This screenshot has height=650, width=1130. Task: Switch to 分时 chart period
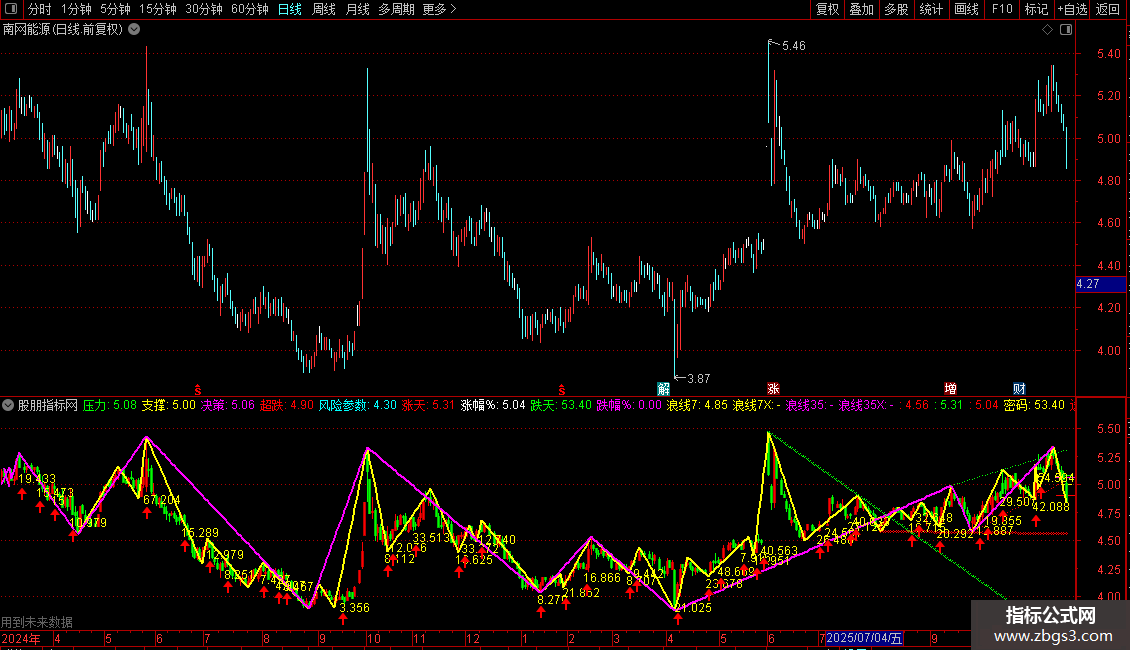coord(40,9)
